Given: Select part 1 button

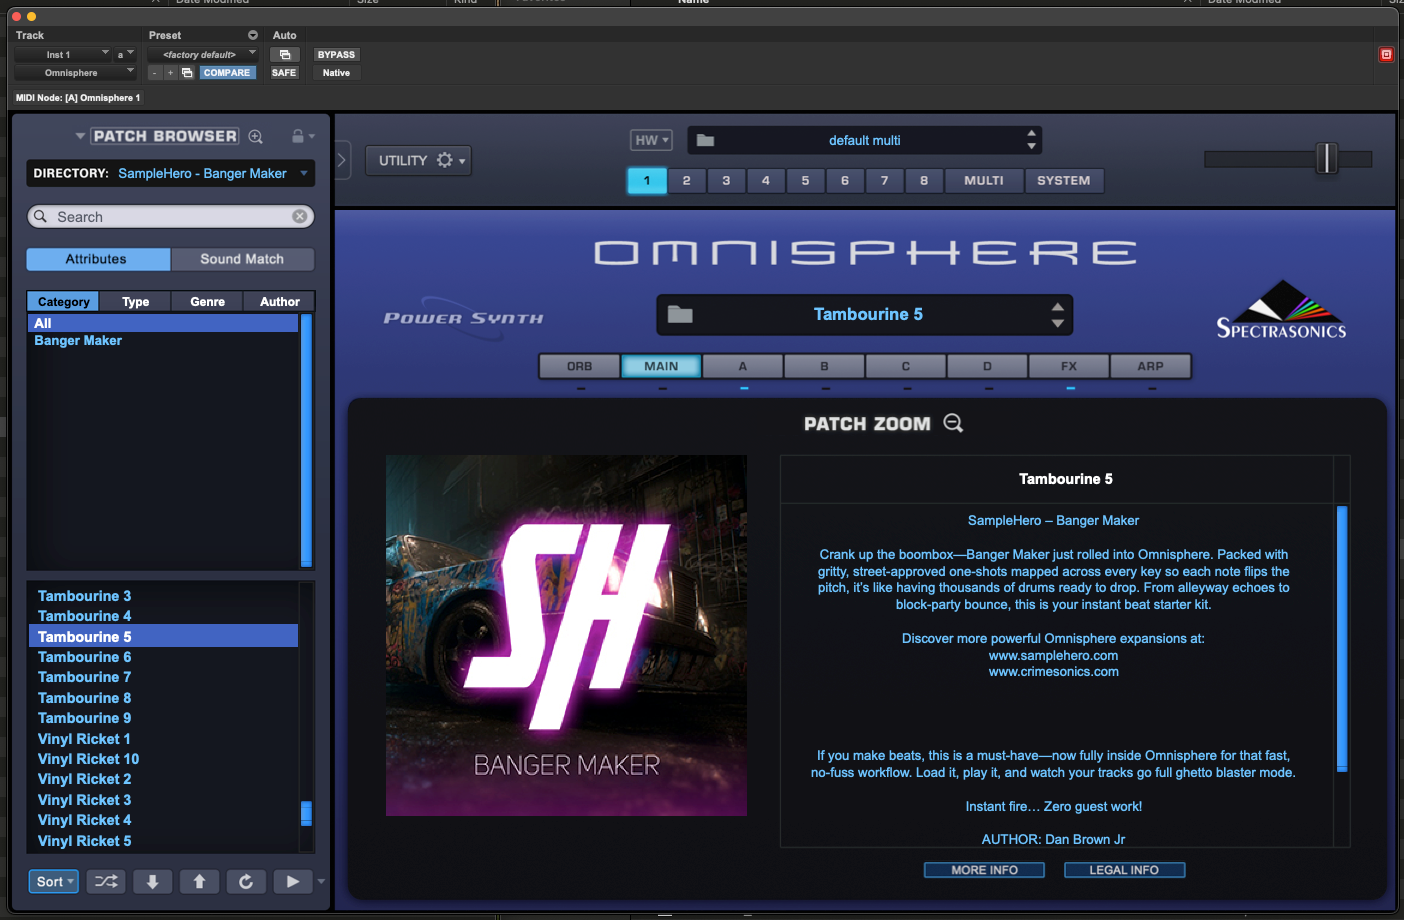Looking at the screenshot, I should coord(647,181).
